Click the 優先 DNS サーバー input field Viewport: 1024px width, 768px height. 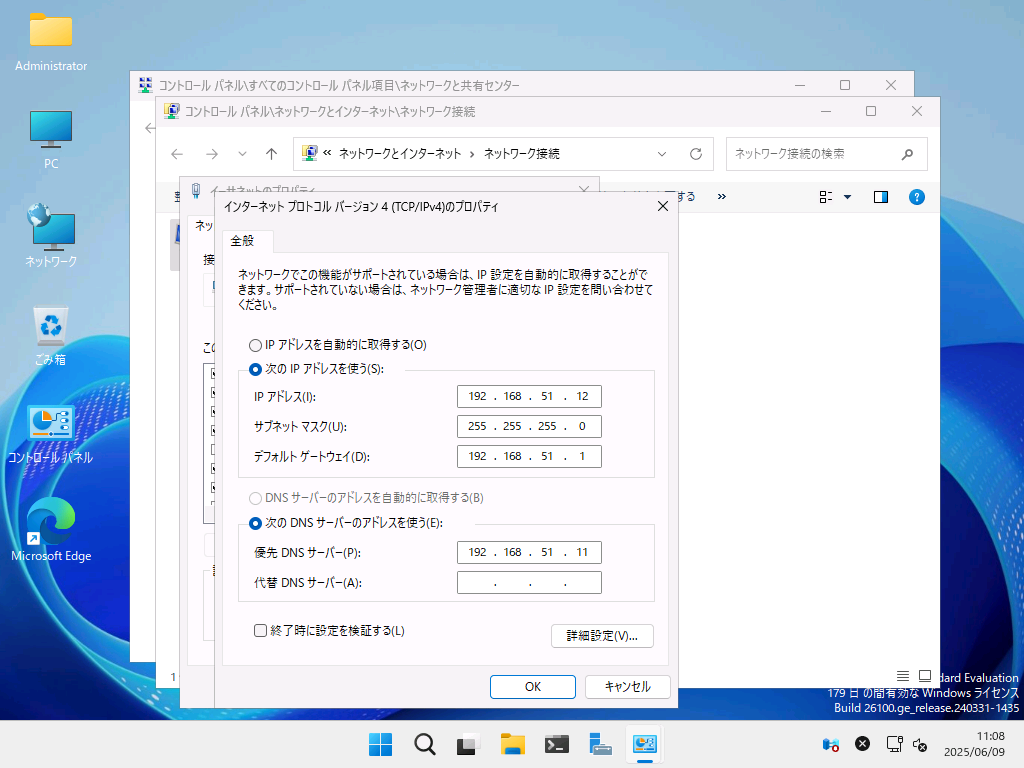[529, 552]
